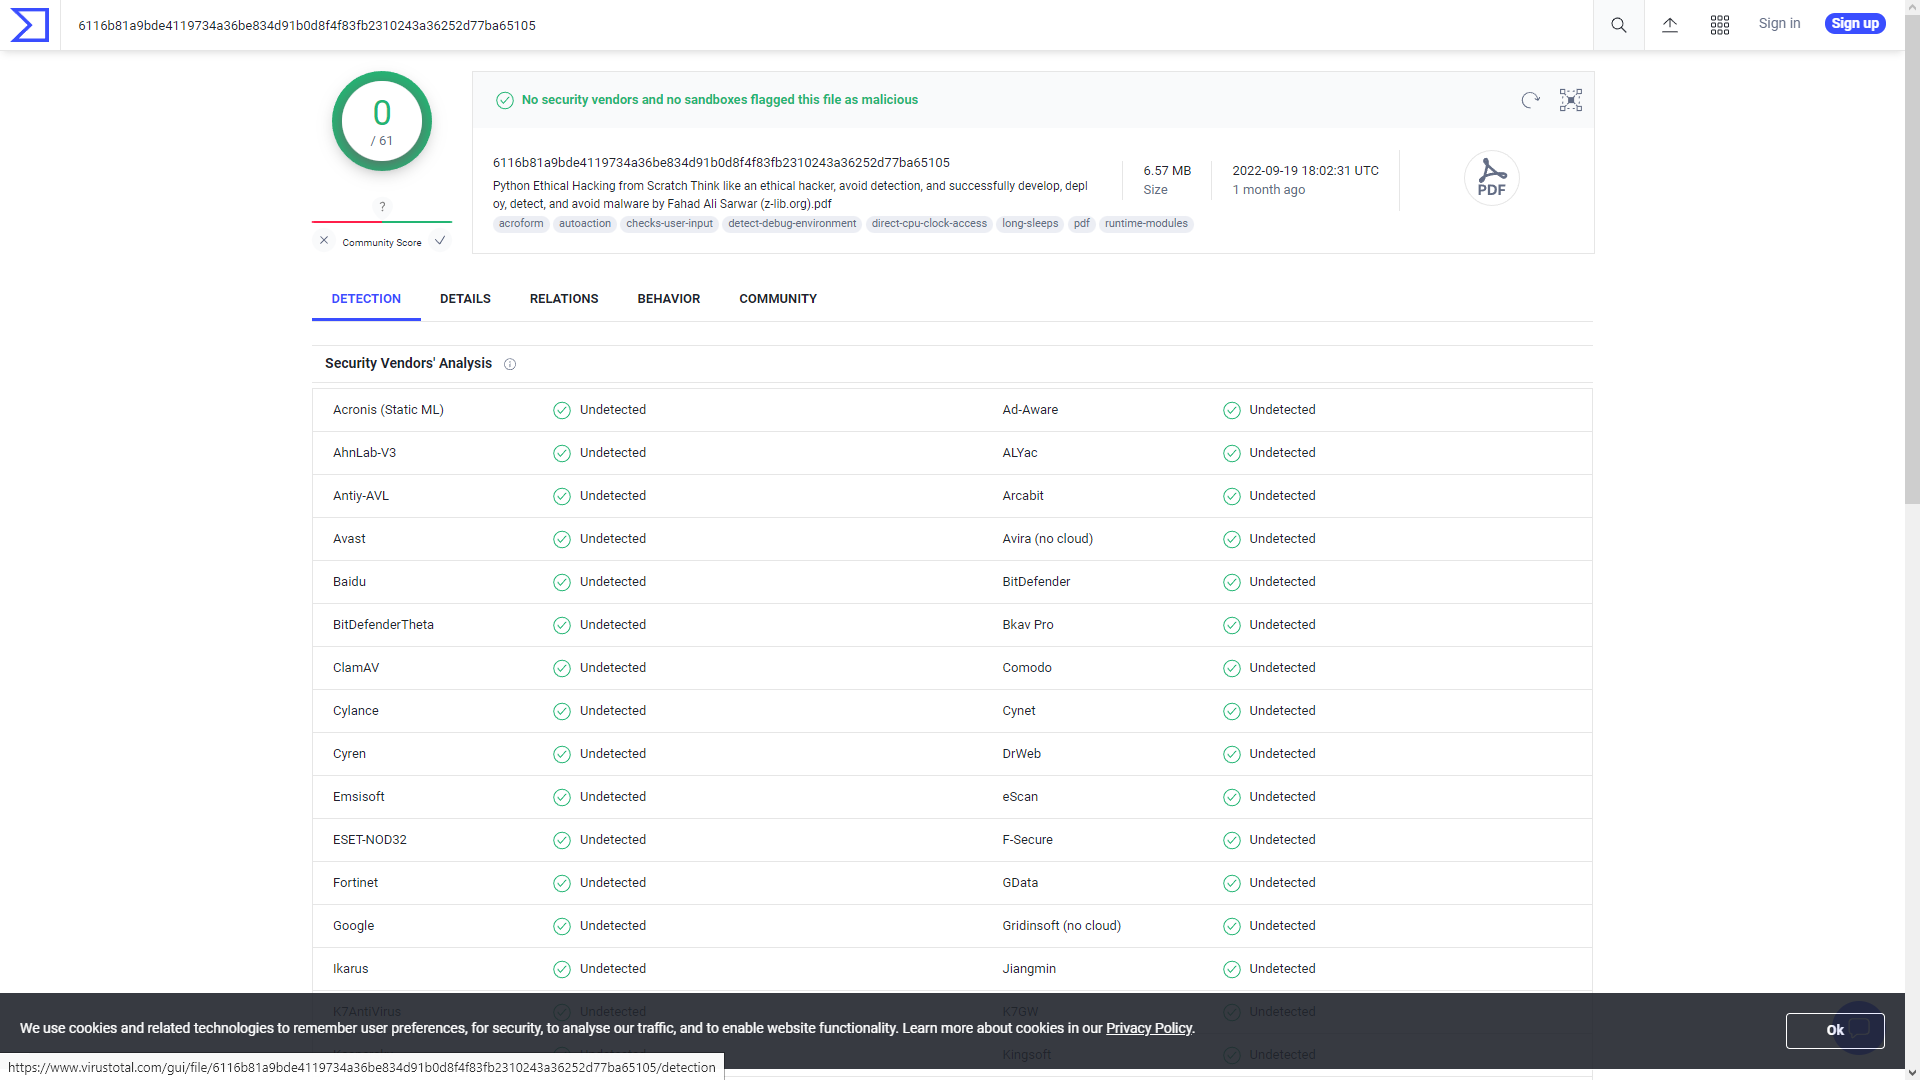Accept cookies with the Ok button
The height and width of the screenshot is (1080, 1920).
coord(1835,1030)
